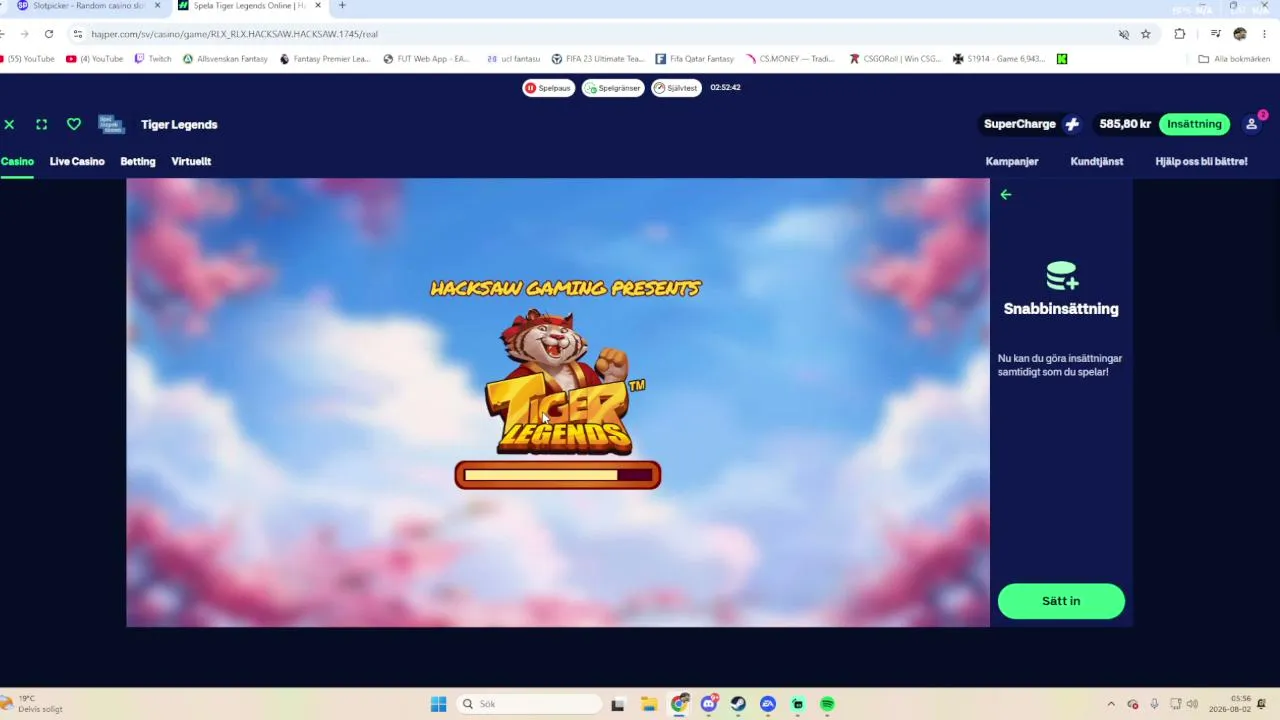Expand the Alla bokmärken folder
This screenshot has height=720, width=1280.
pyautogui.click(x=1234, y=59)
